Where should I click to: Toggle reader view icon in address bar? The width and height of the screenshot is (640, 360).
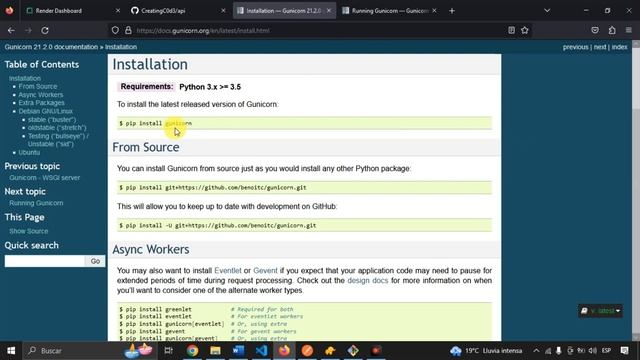point(511,30)
